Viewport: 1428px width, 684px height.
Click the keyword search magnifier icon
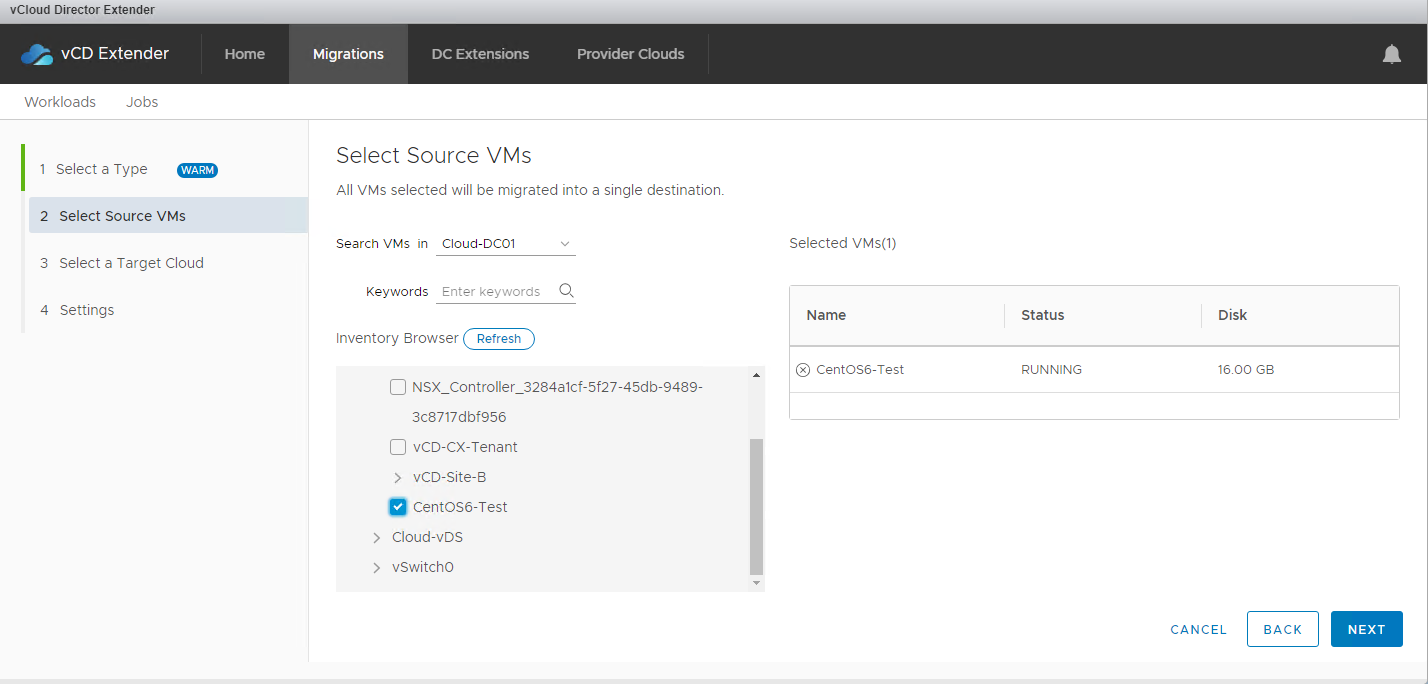click(566, 291)
